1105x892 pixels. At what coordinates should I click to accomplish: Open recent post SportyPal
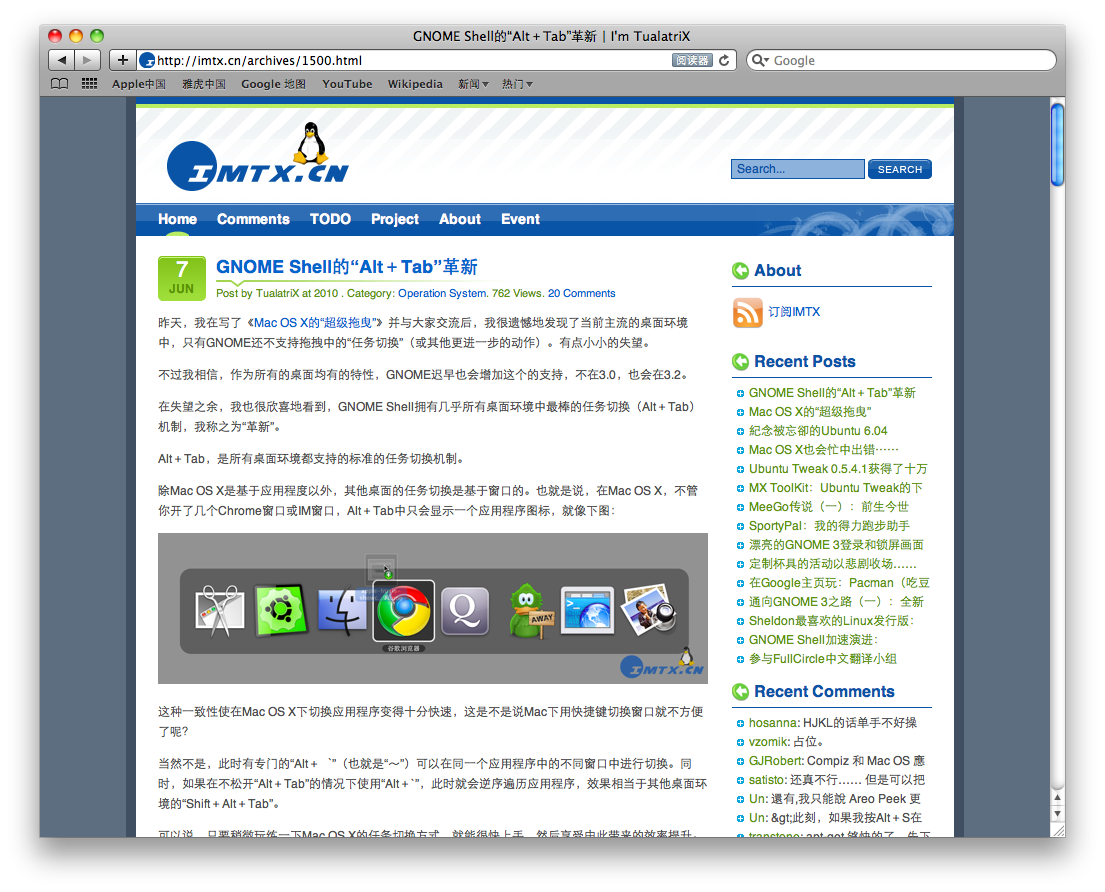tap(829, 526)
